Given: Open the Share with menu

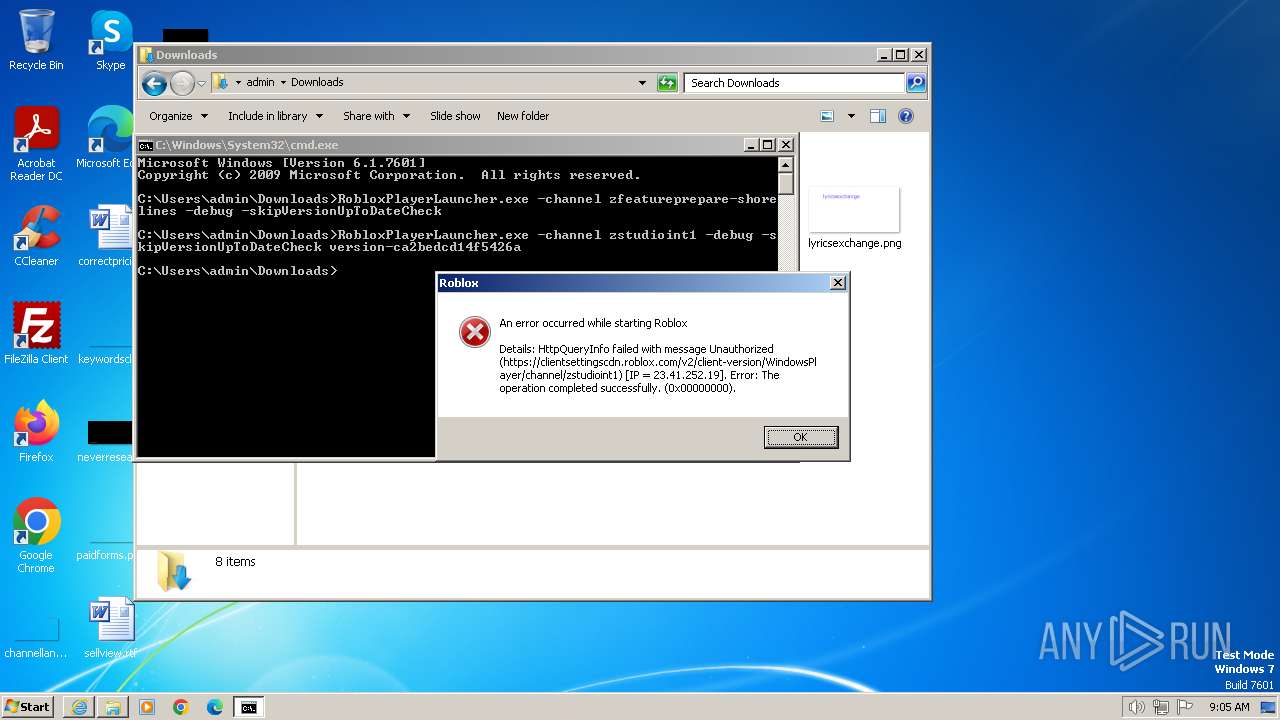Looking at the screenshot, I should click(x=377, y=116).
